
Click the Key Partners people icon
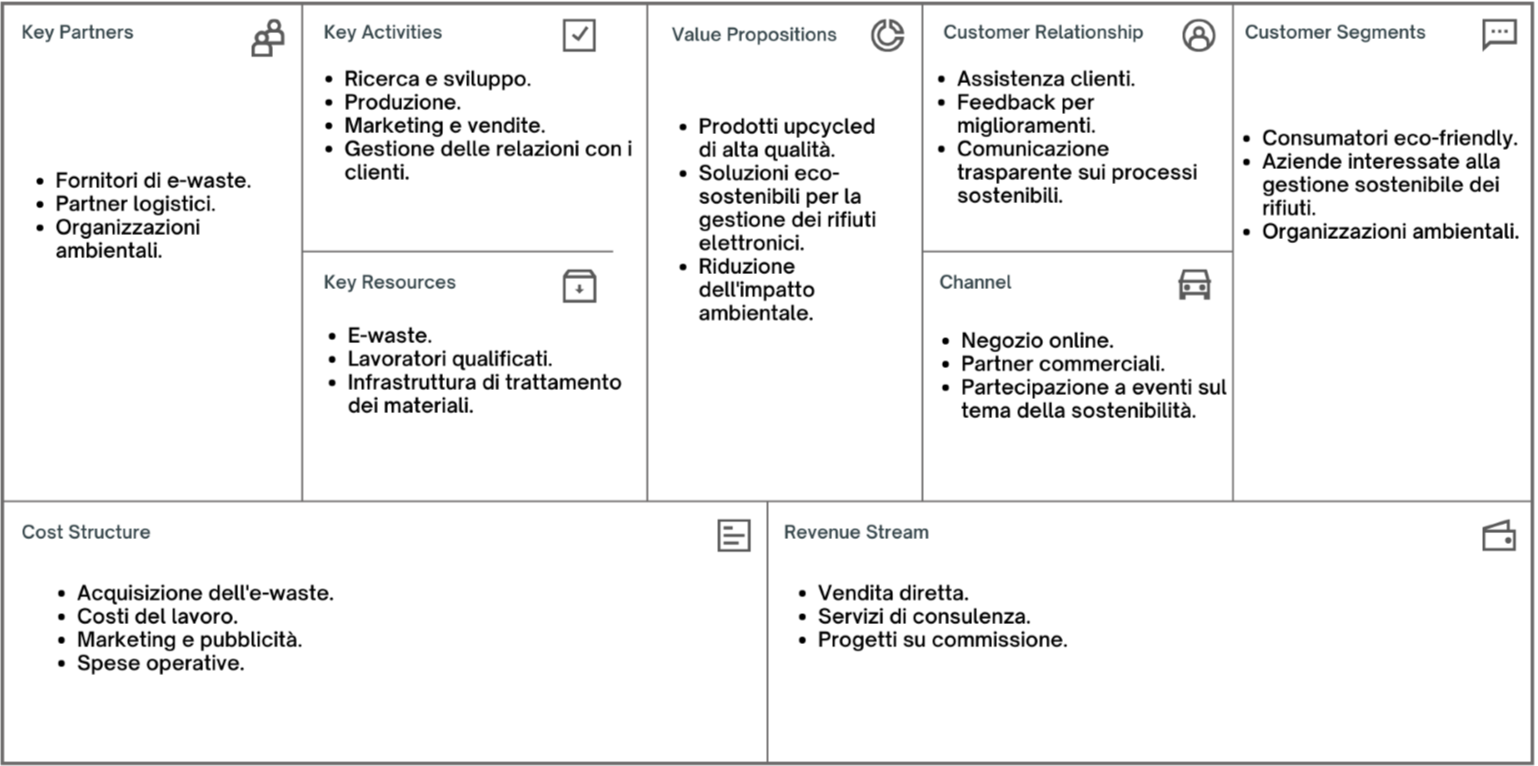pyautogui.click(x=268, y=38)
